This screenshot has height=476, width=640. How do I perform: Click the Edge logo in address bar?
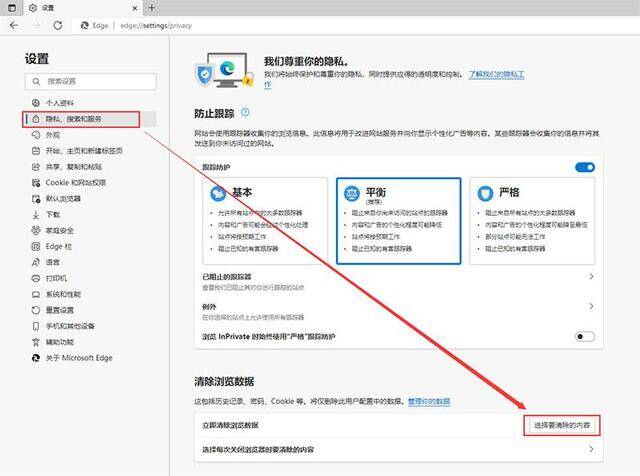(x=84, y=25)
